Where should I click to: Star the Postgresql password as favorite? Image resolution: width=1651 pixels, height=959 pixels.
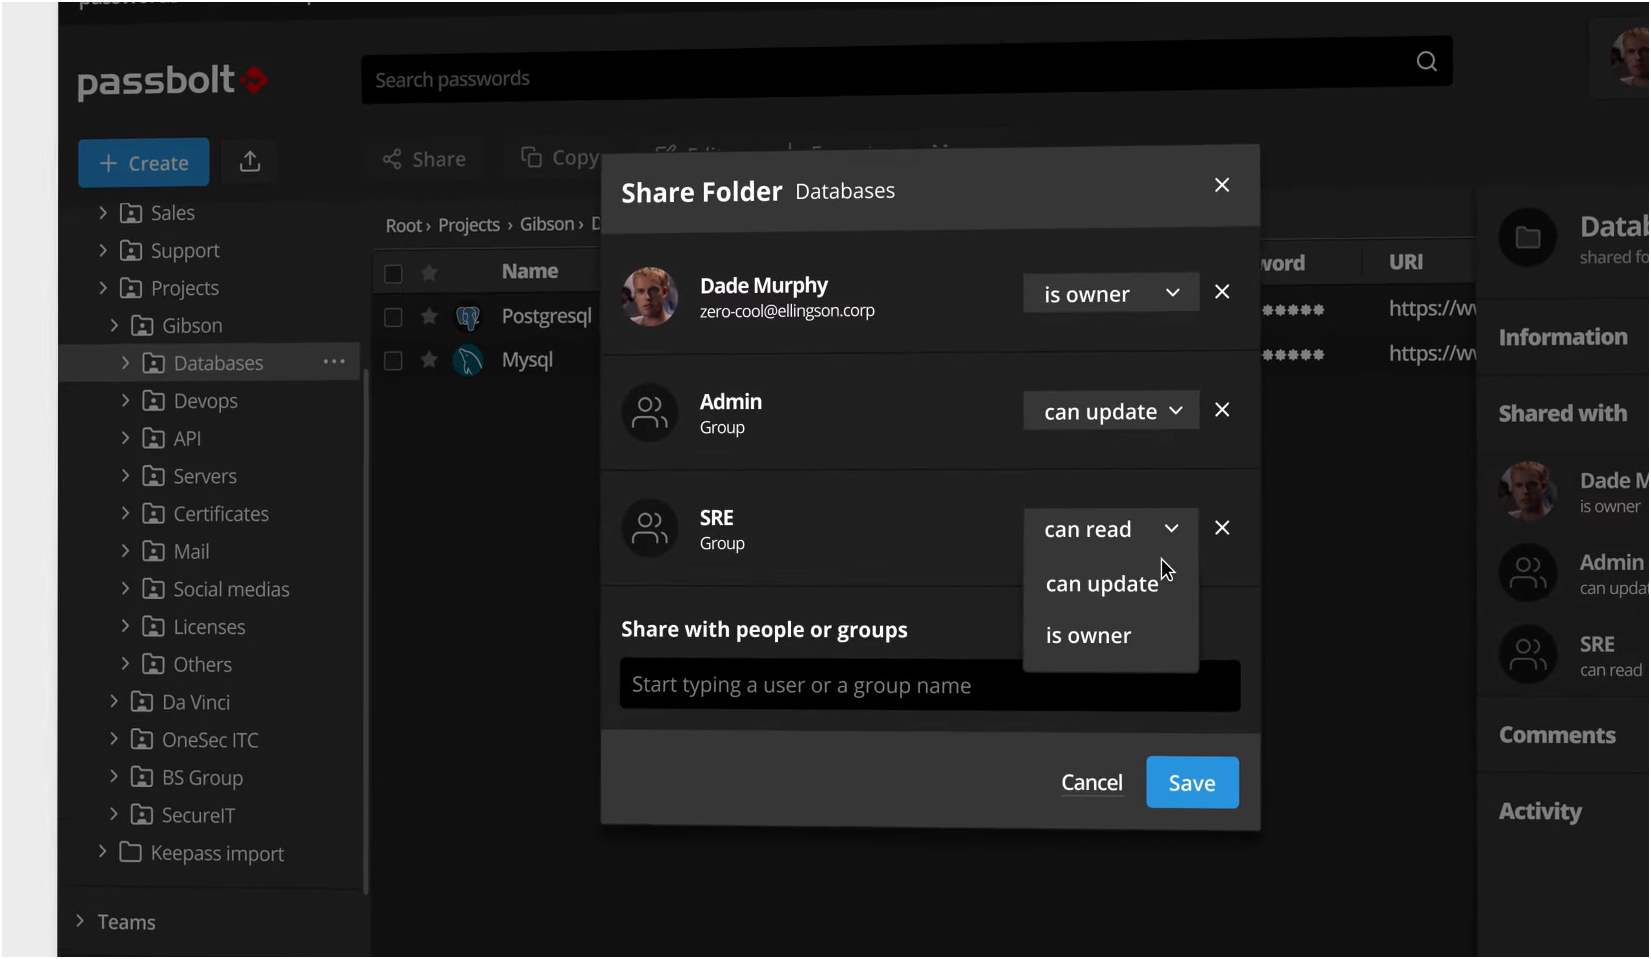(x=429, y=317)
